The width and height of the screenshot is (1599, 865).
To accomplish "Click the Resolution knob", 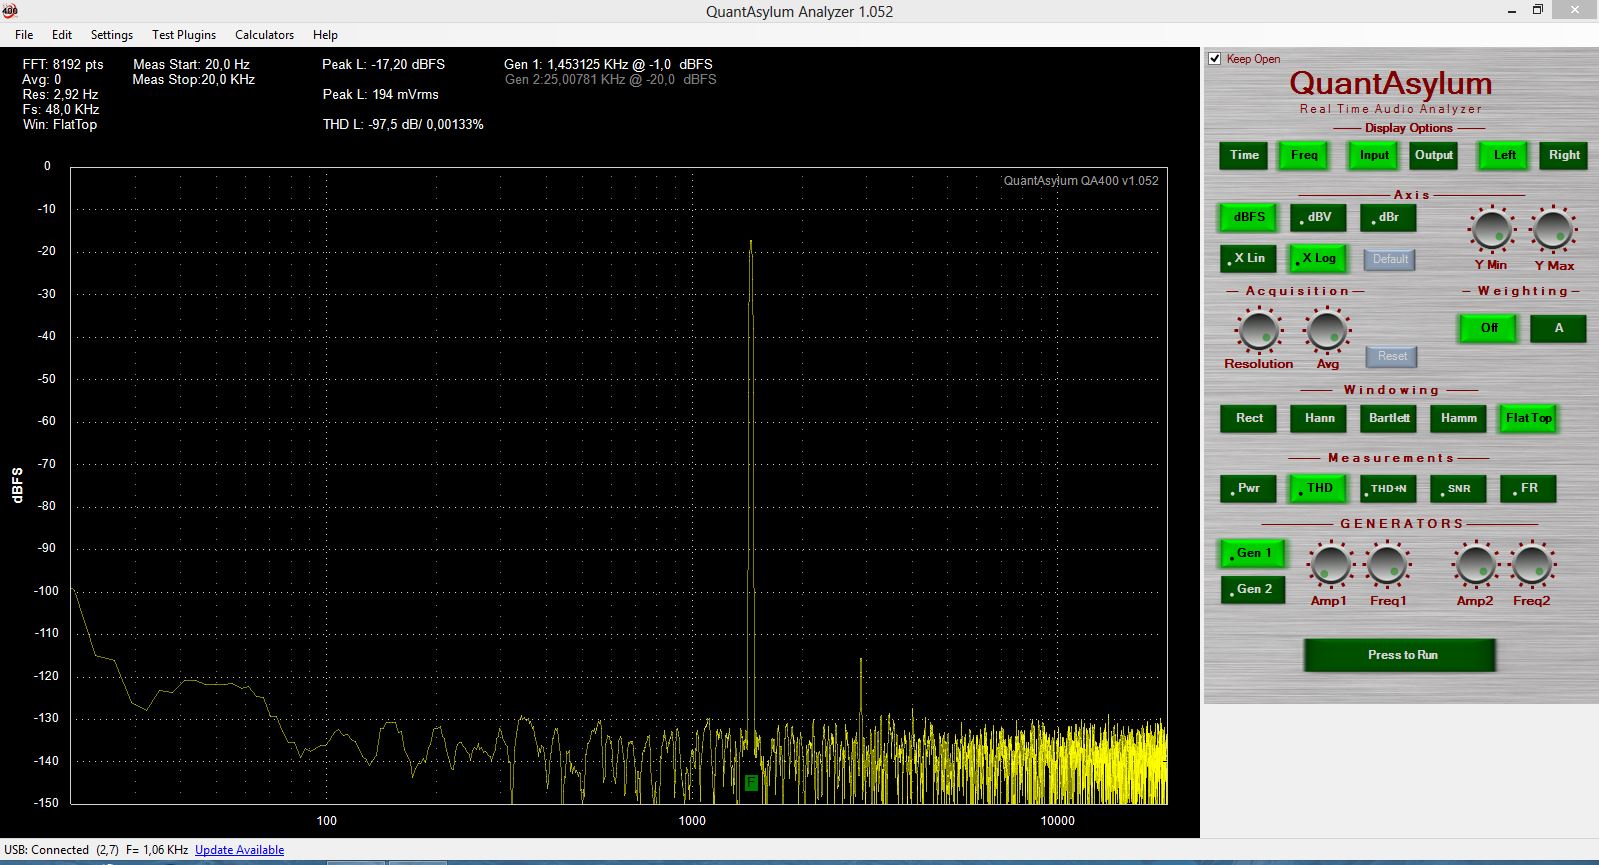I will pyautogui.click(x=1258, y=330).
